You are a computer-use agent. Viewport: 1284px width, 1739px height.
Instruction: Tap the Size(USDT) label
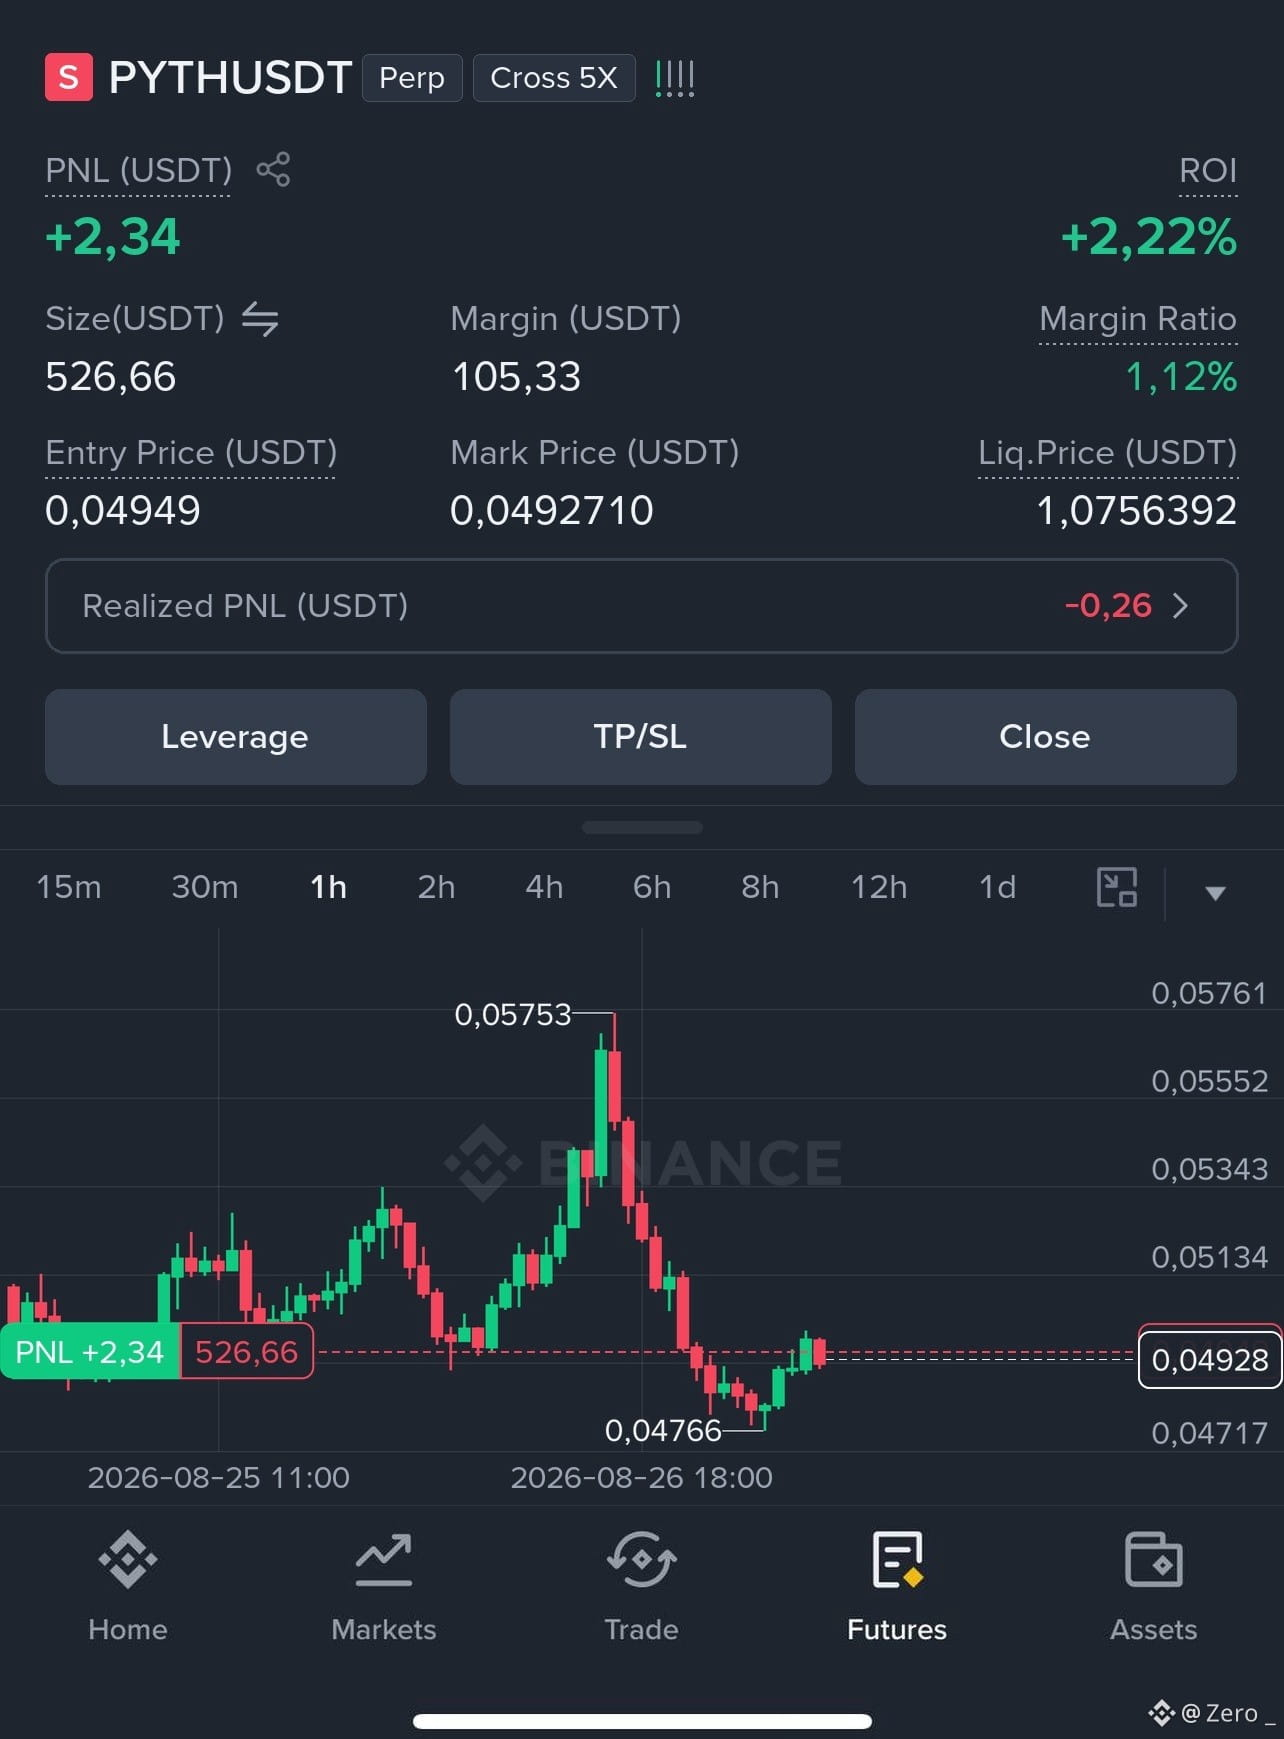pyautogui.click(x=135, y=319)
